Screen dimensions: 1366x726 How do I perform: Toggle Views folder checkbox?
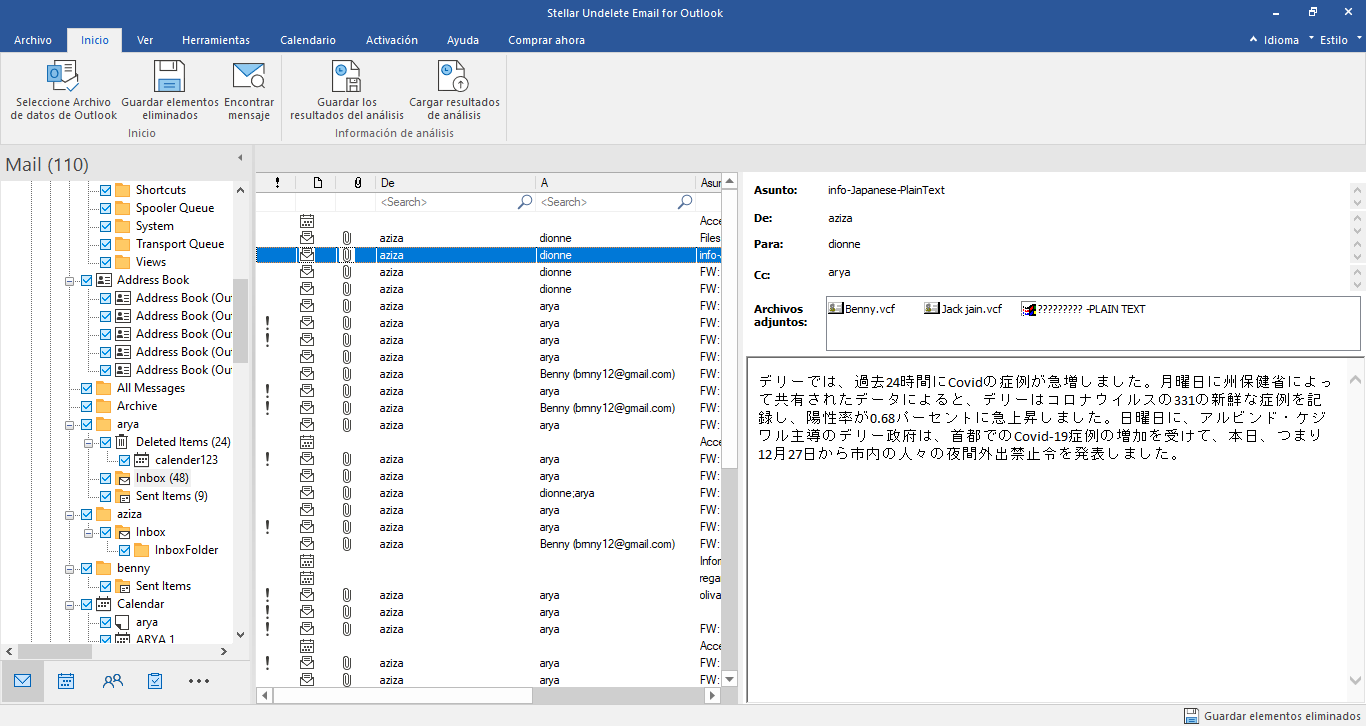(105, 262)
